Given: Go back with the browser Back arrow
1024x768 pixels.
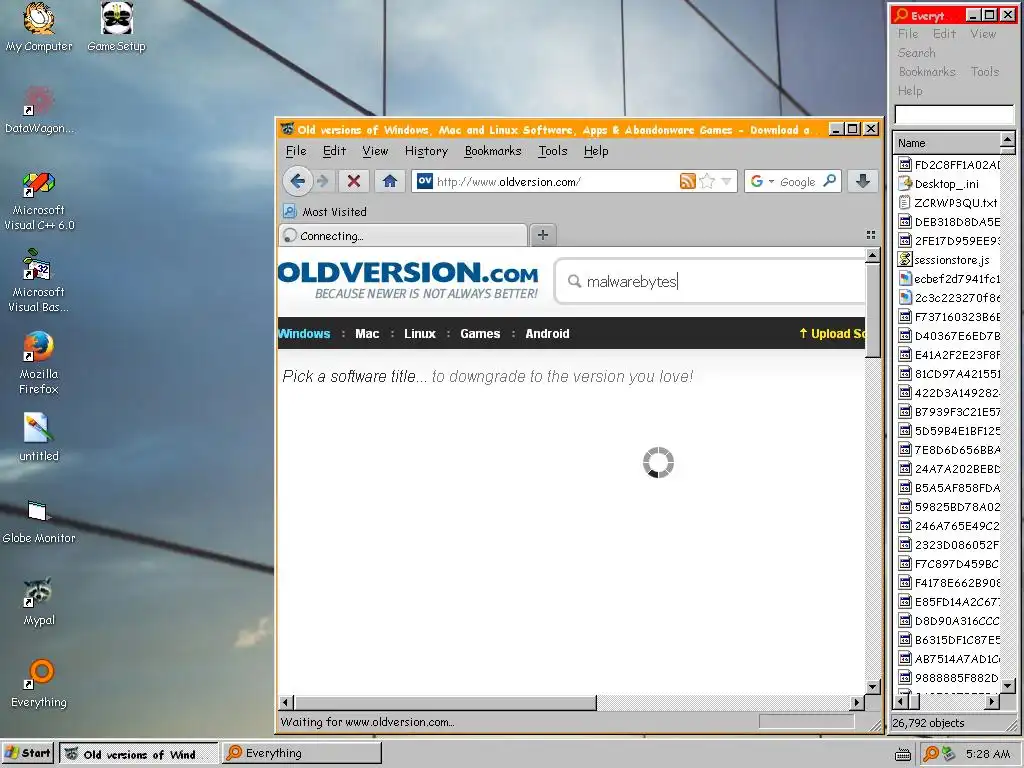Looking at the screenshot, I should (297, 181).
